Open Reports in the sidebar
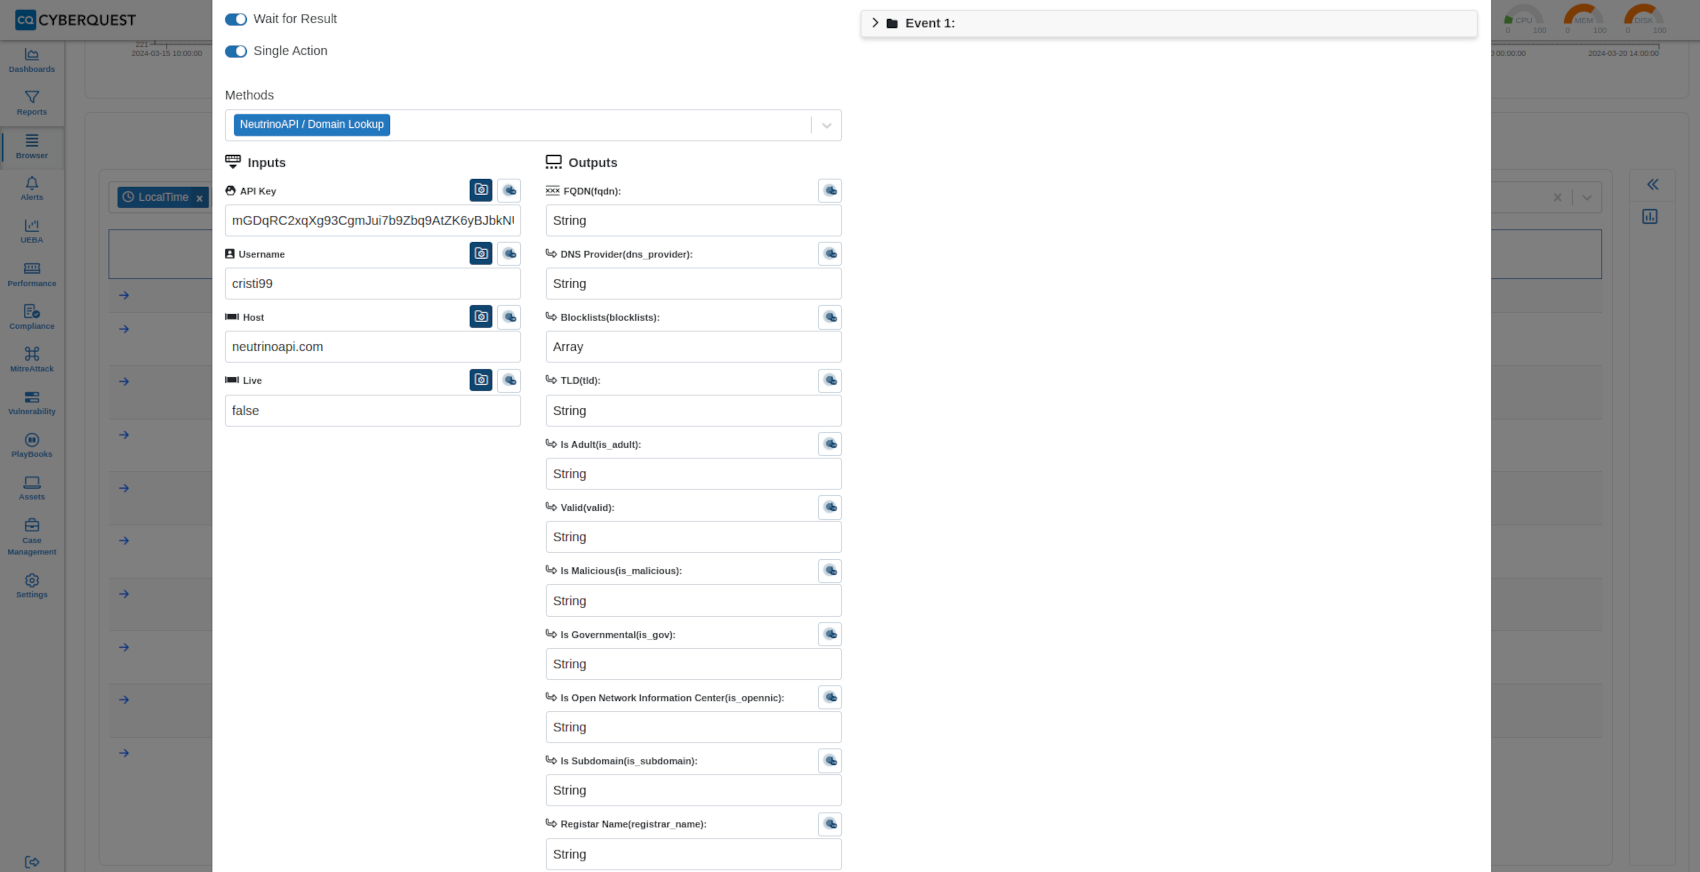Viewport: 1700px width, 872px height. click(x=32, y=103)
